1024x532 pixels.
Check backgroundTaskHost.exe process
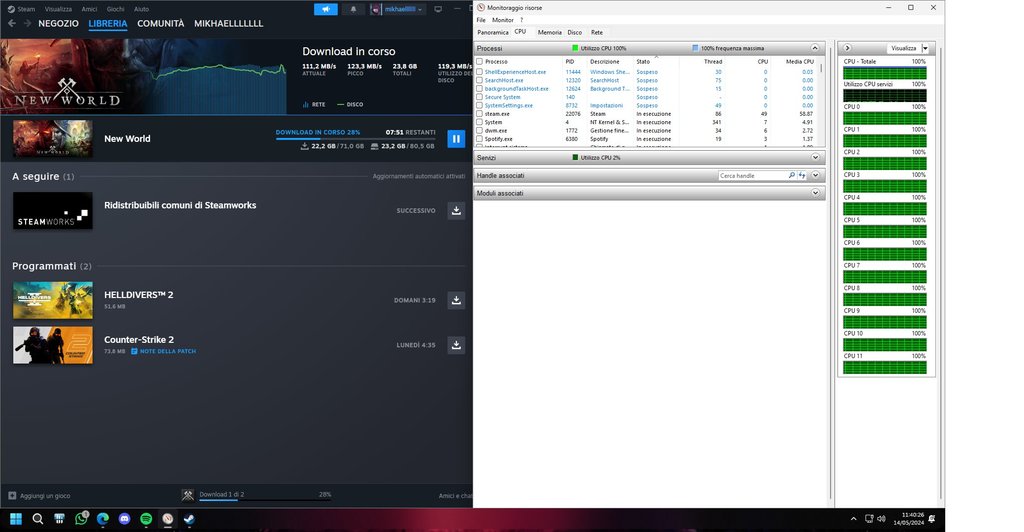click(479, 89)
